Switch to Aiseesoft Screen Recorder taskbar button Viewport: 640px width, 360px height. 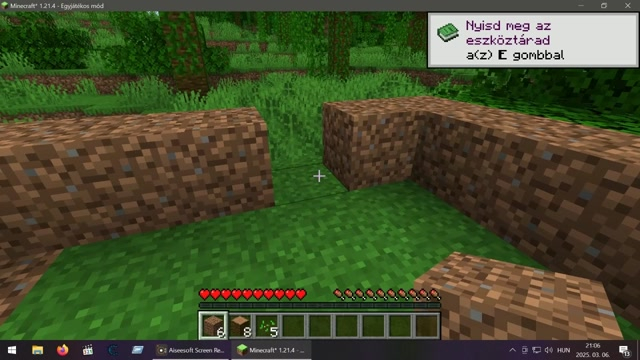click(x=191, y=350)
